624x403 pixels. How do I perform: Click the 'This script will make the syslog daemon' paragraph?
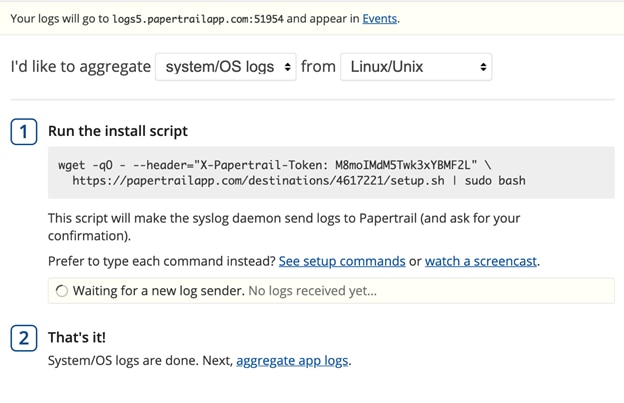[x=284, y=227]
